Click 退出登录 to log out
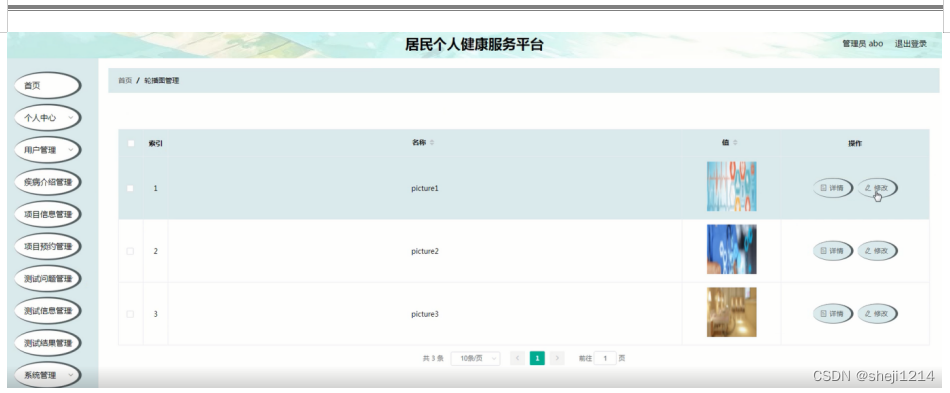This screenshot has width=950, height=393. pos(911,44)
